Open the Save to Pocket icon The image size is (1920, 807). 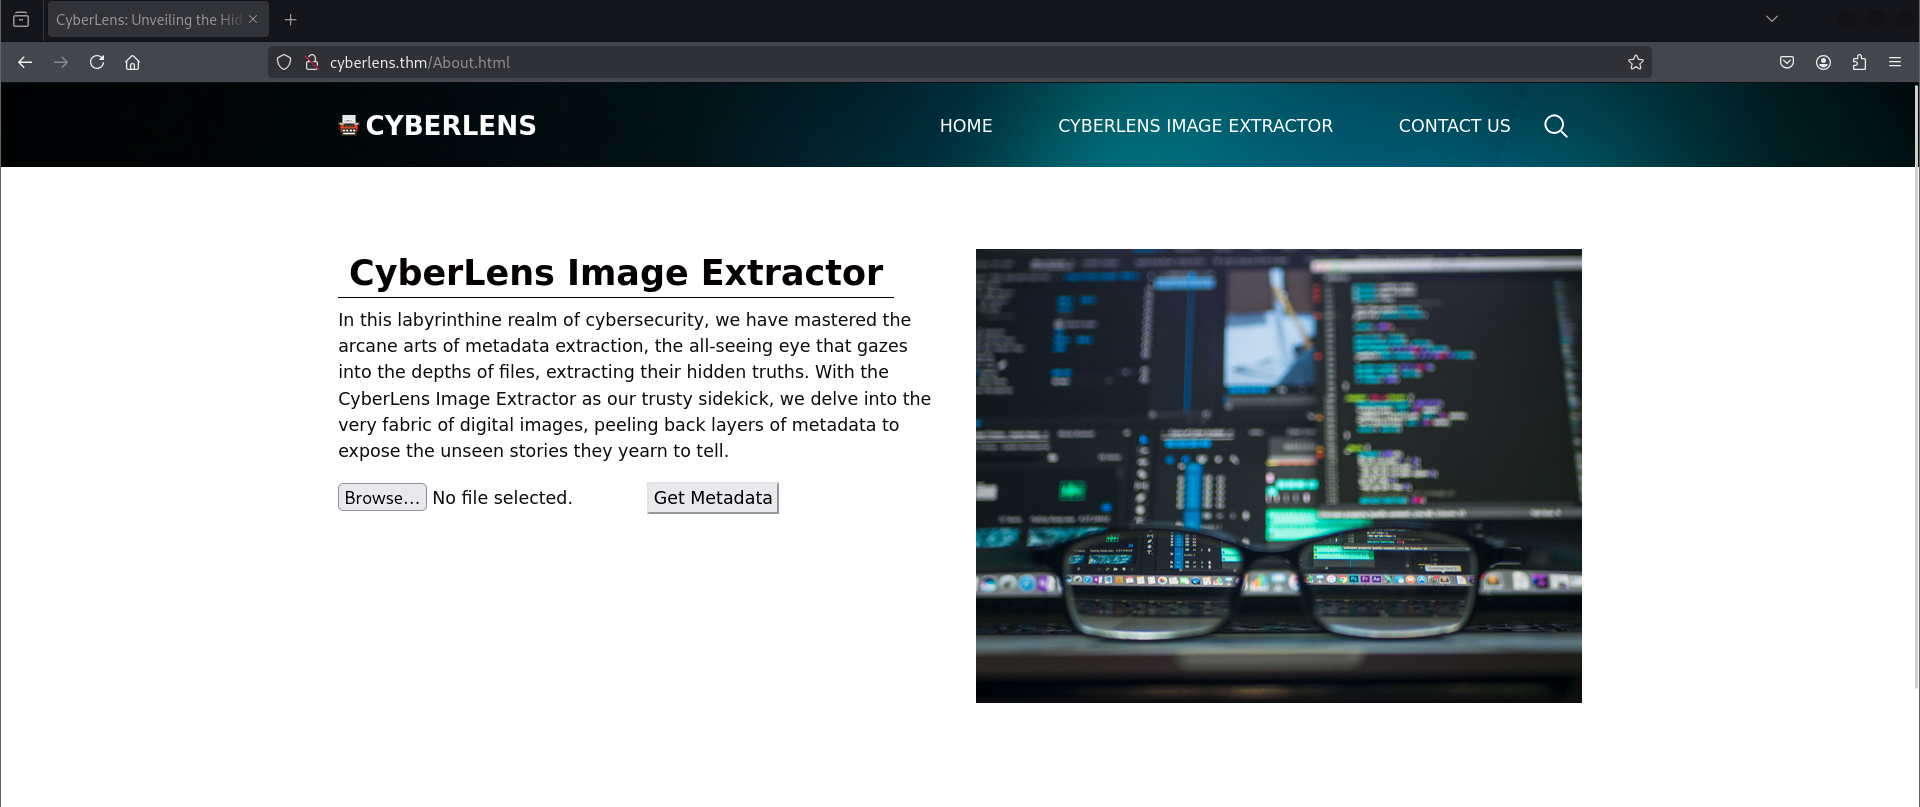click(1787, 62)
